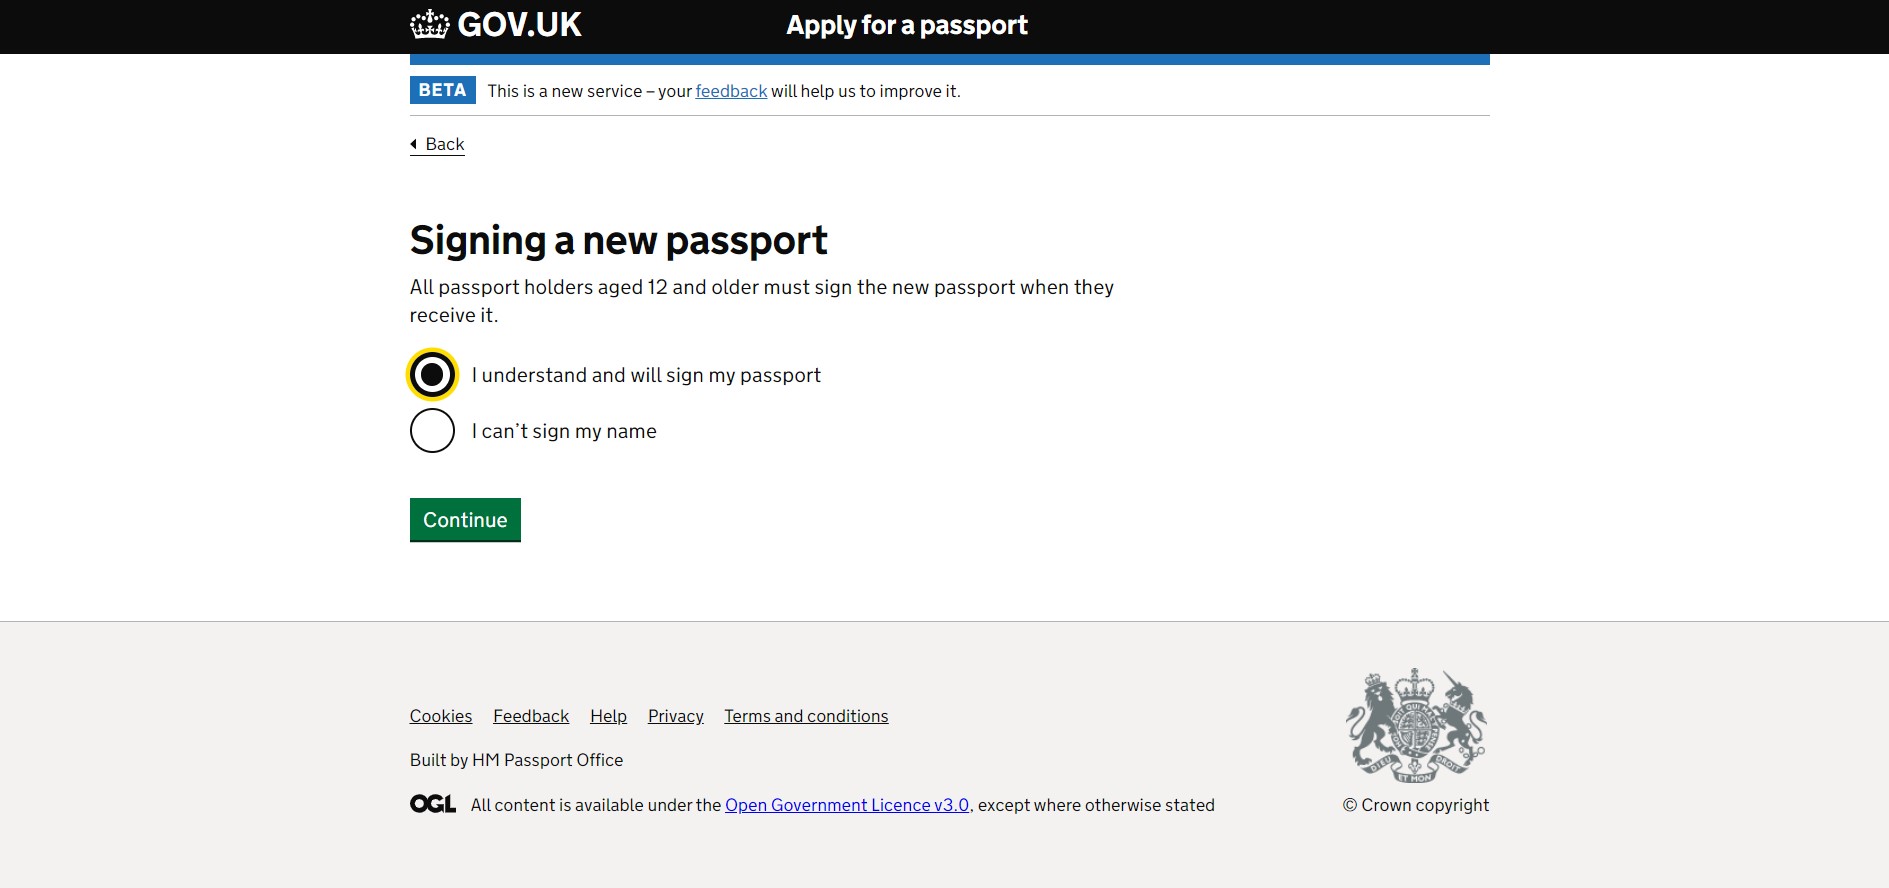Click the Back arrow icon
Viewport: 1889px width, 888px height.
click(x=414, y=144)
